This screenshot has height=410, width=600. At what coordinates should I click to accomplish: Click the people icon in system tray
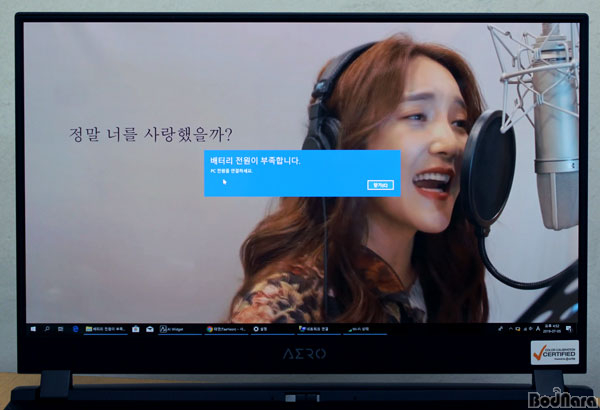click(500, 329)
